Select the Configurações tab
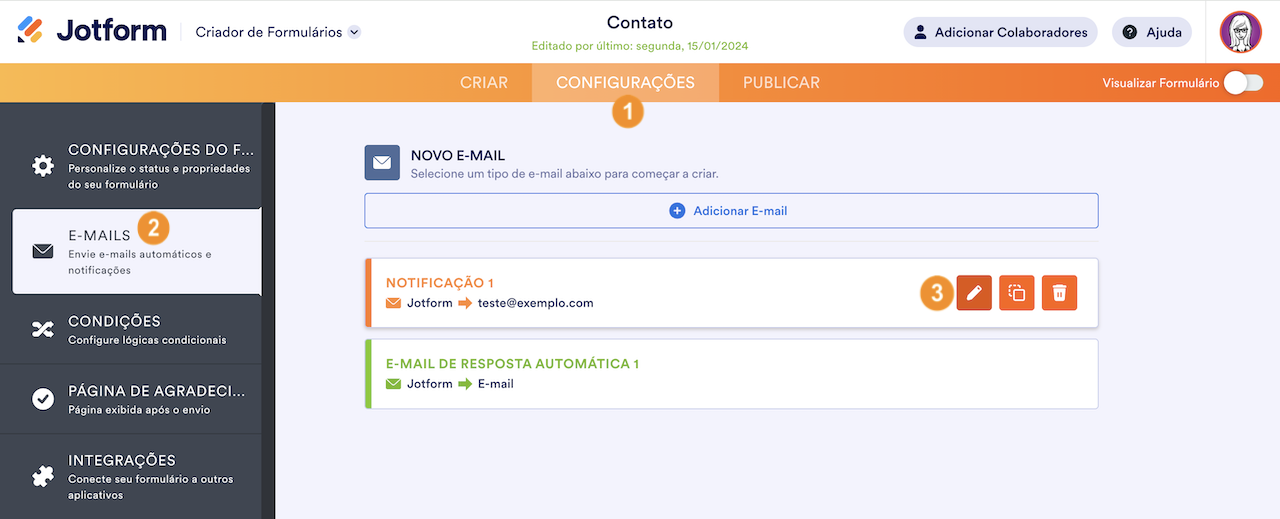This screenshot has width=1280, height=519. point(625,83)
